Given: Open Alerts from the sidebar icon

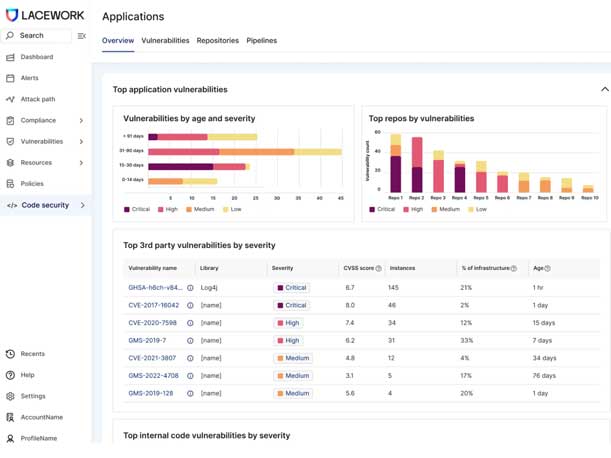Looking at the screenshot, I should tap(11, 78).
